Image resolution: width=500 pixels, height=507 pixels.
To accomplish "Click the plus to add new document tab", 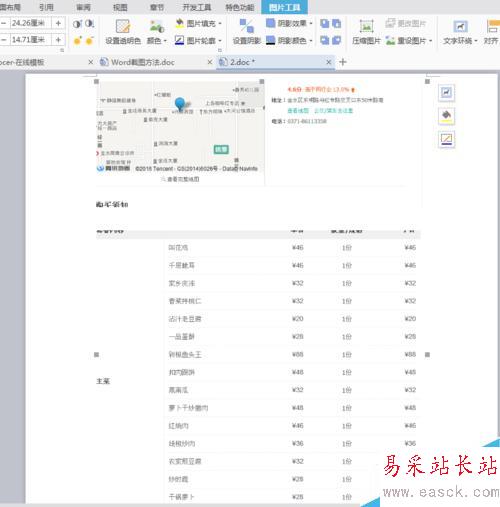I will [x=343, y=62].
